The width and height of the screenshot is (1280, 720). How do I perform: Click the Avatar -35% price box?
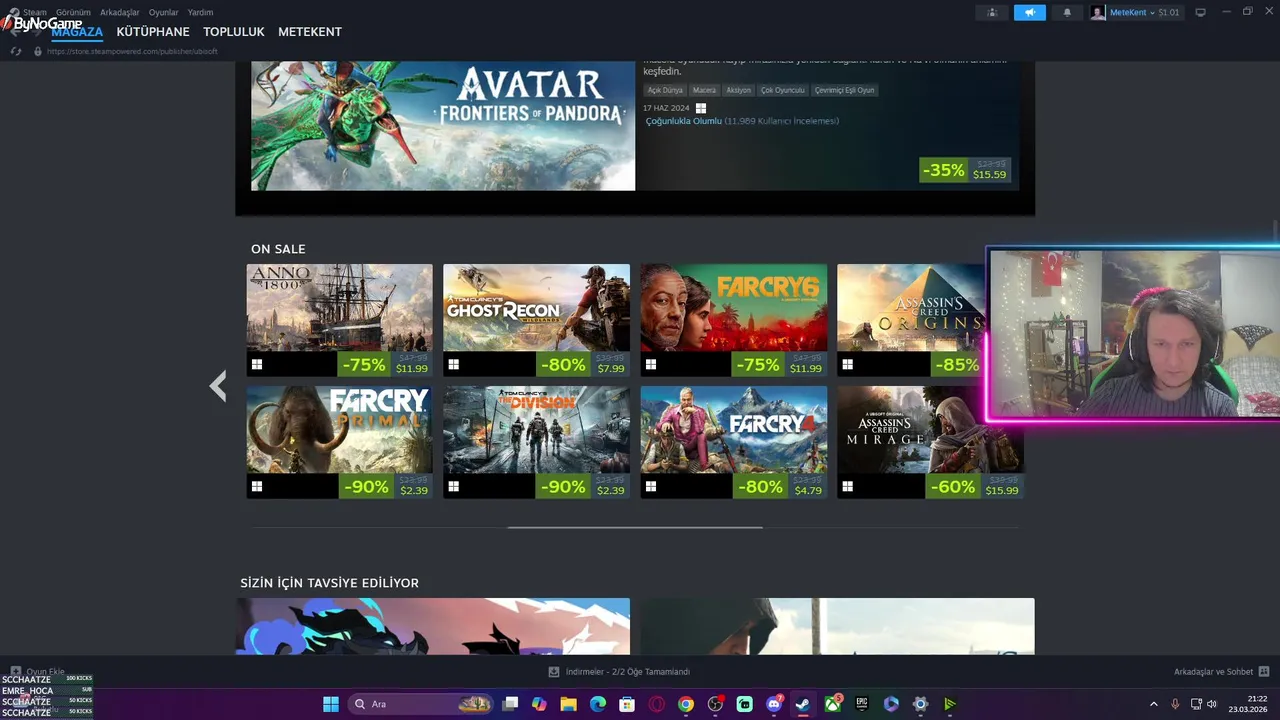965,170
